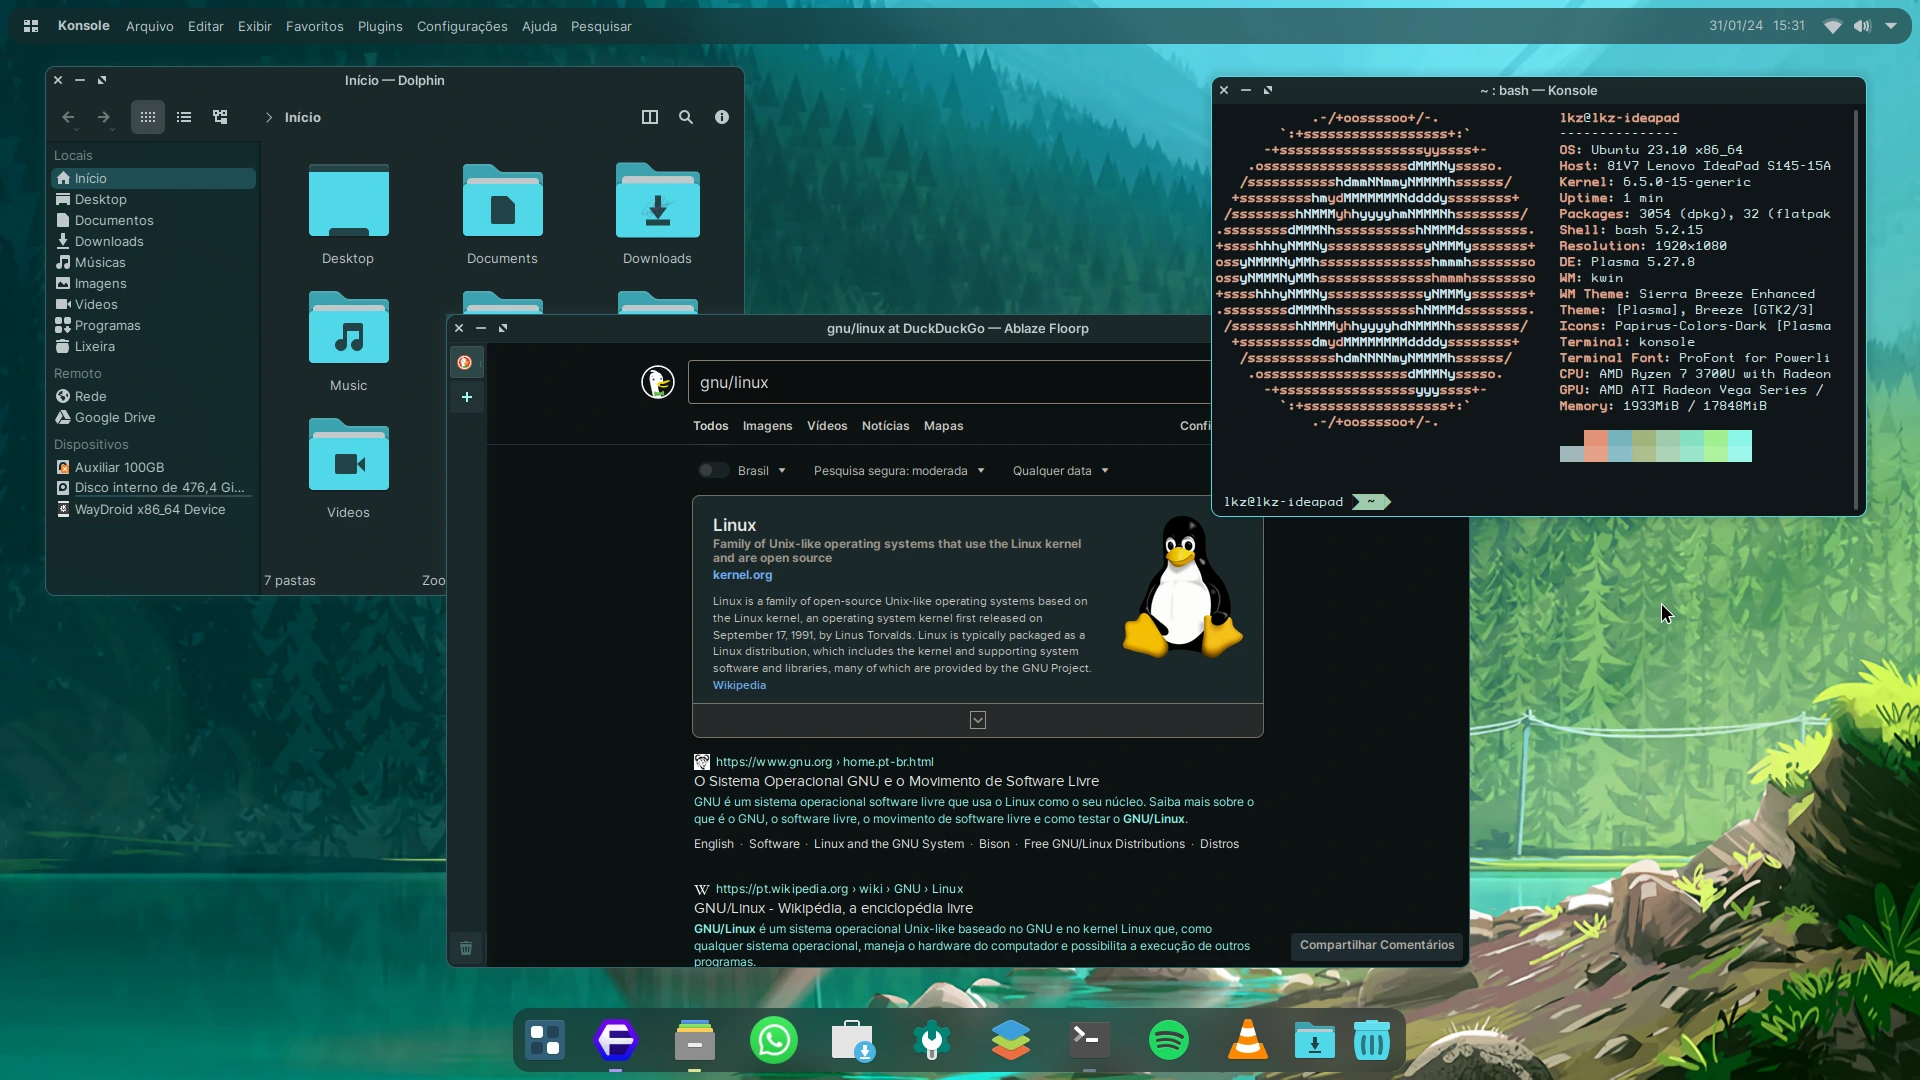Show the information panel in Dolphin

tap(722, 117)
